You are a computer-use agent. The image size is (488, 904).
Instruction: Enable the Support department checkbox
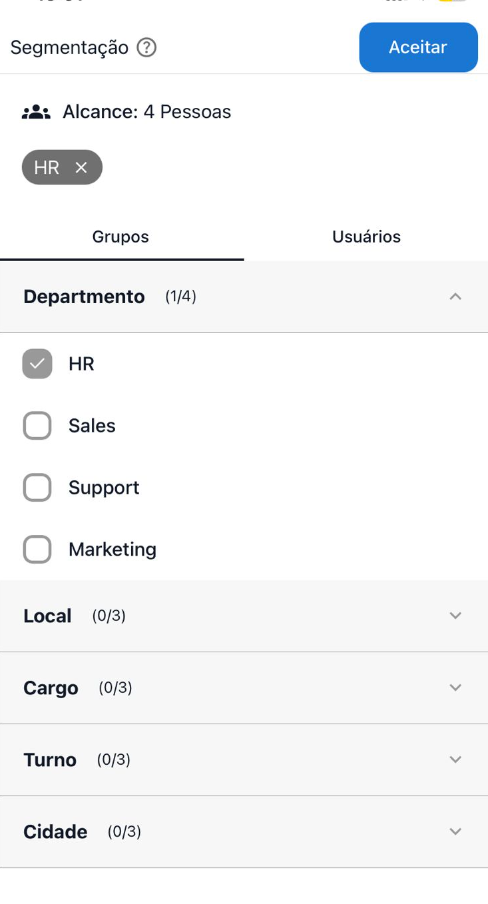[x=37, y=488]
